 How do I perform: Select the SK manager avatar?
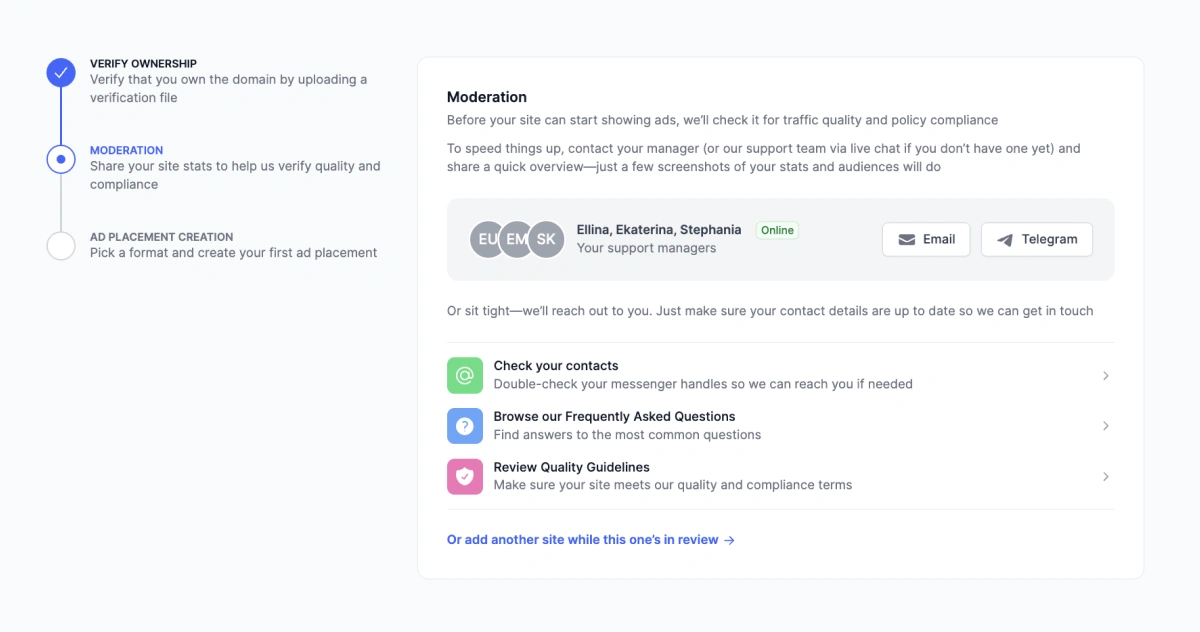click(x=547, y=239)
